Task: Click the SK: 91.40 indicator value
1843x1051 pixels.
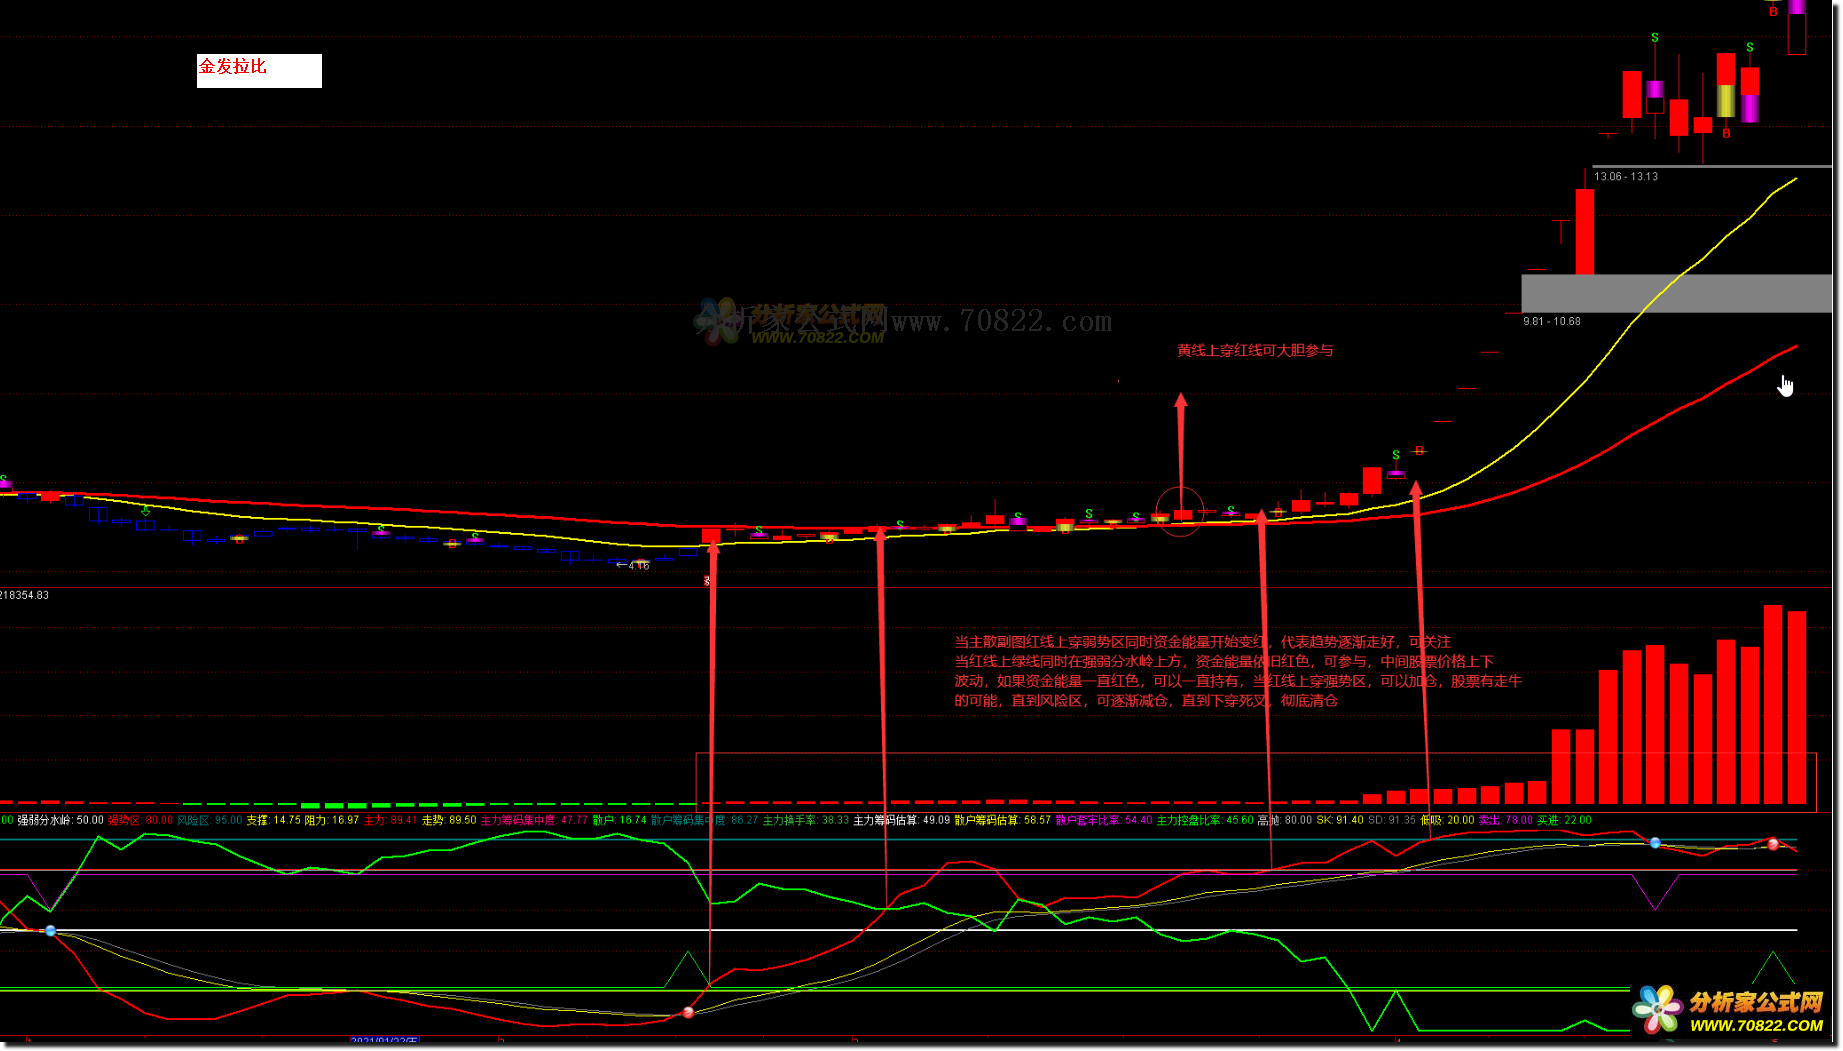Action: (x=1340, y=820)
